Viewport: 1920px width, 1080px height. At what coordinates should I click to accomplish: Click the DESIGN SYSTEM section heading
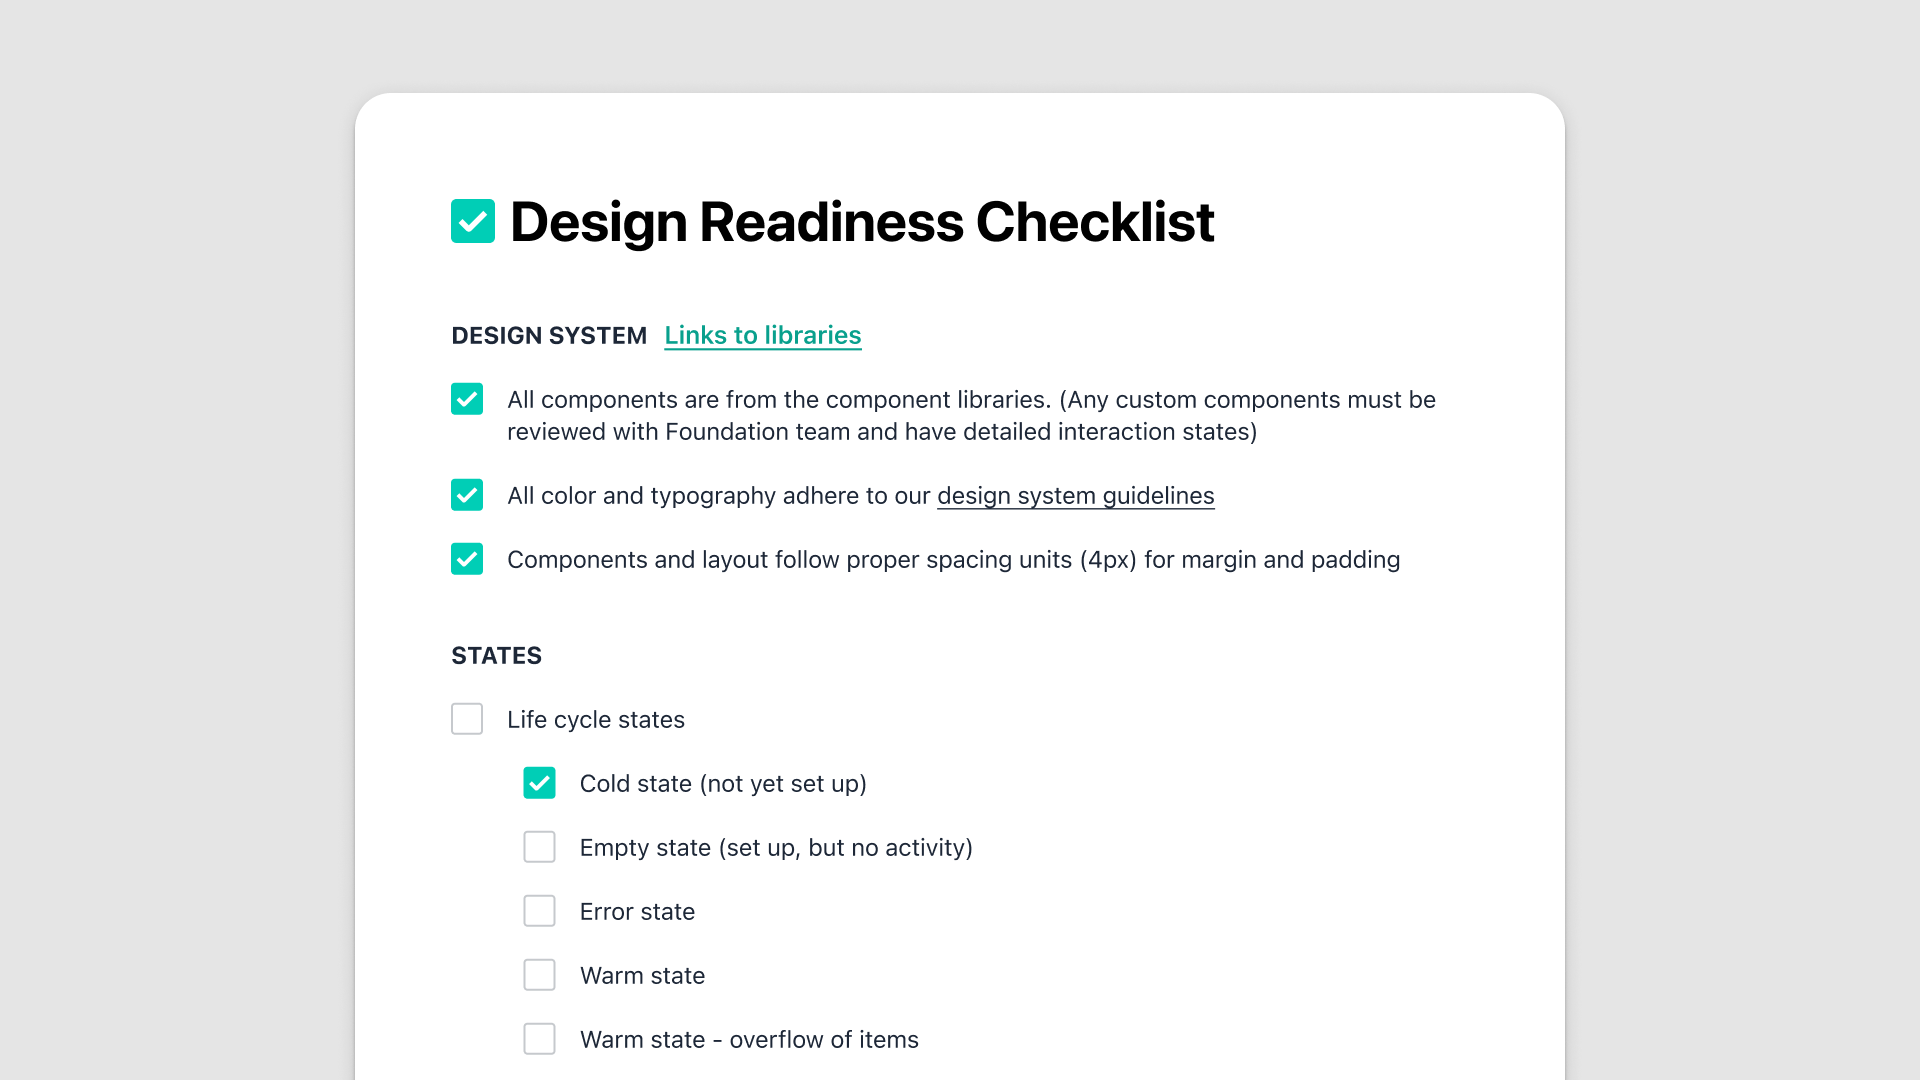549,336
